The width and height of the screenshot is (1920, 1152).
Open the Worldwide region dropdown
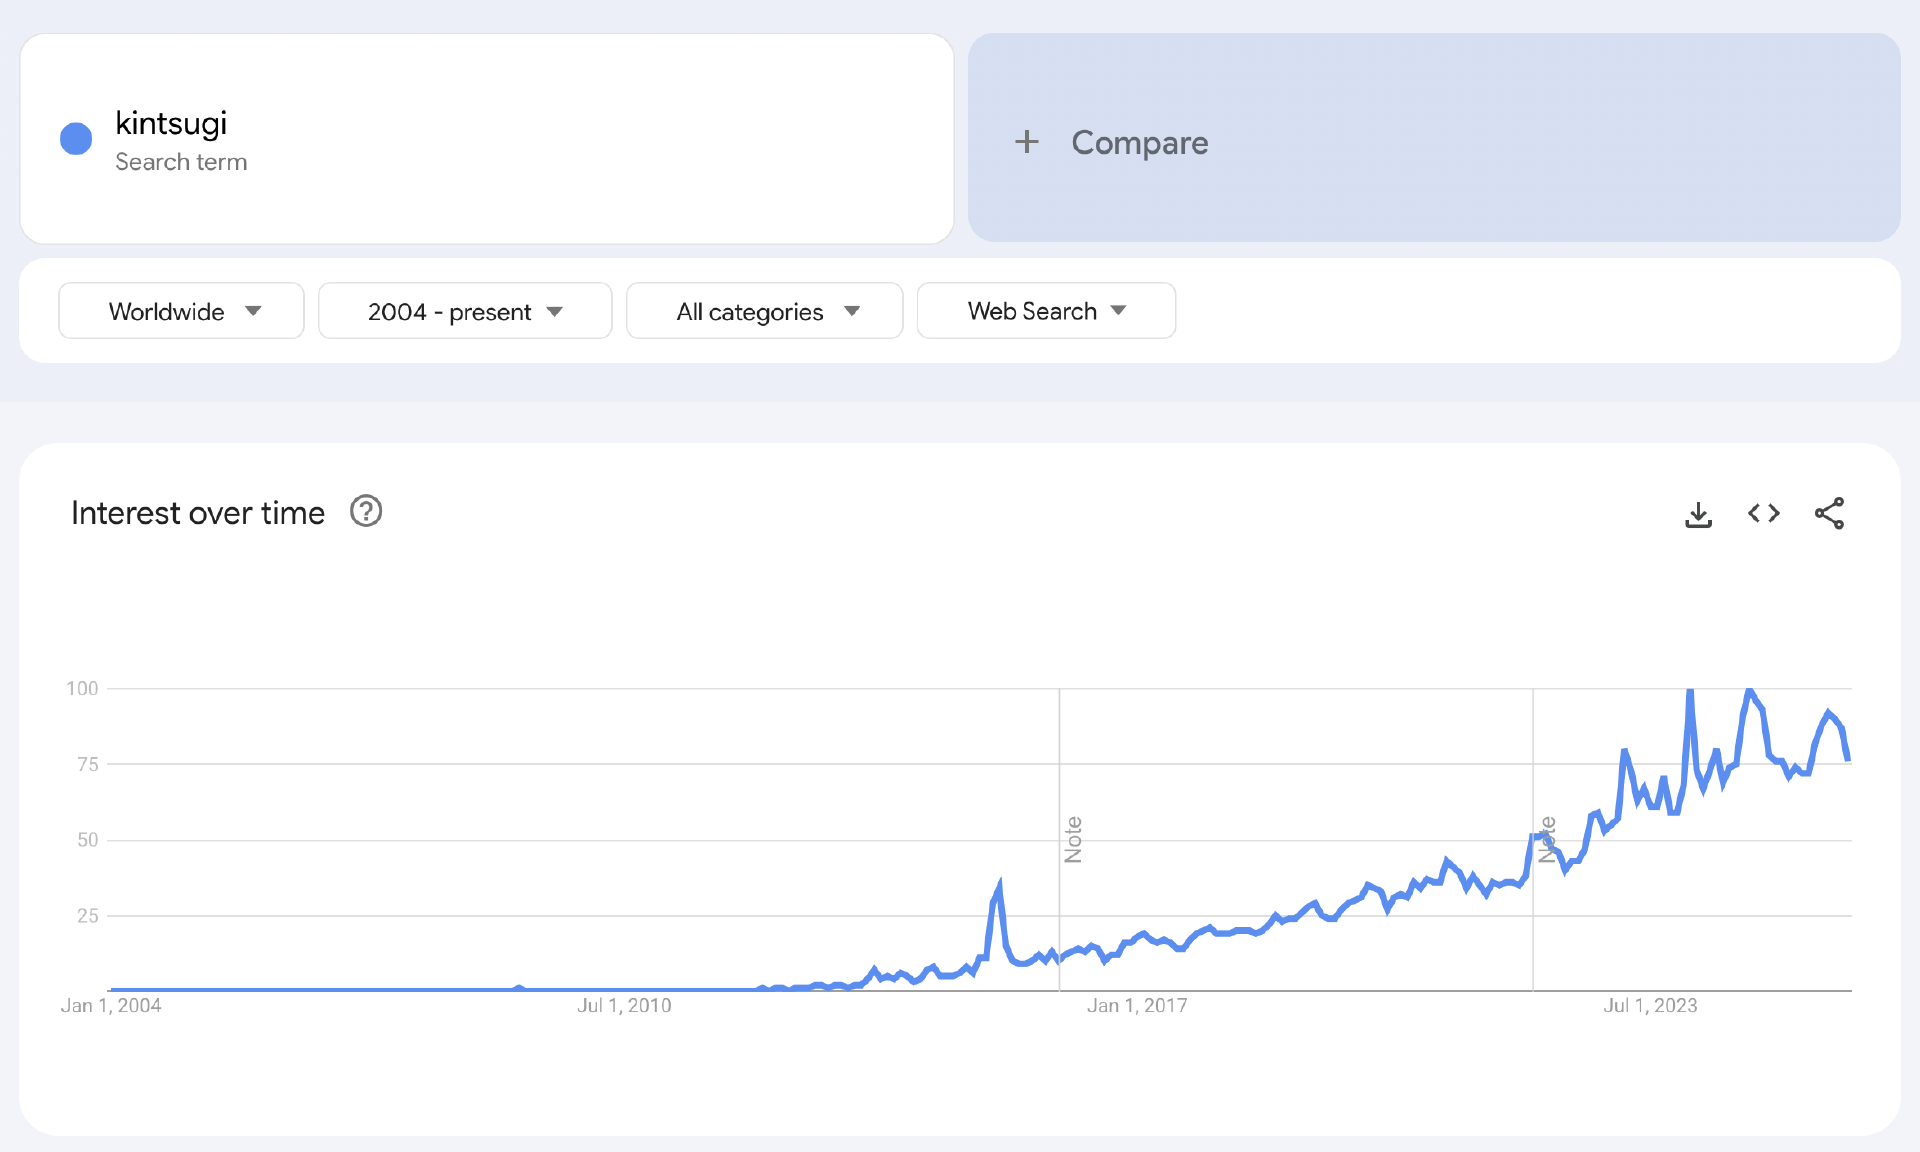tap(182, 311)
